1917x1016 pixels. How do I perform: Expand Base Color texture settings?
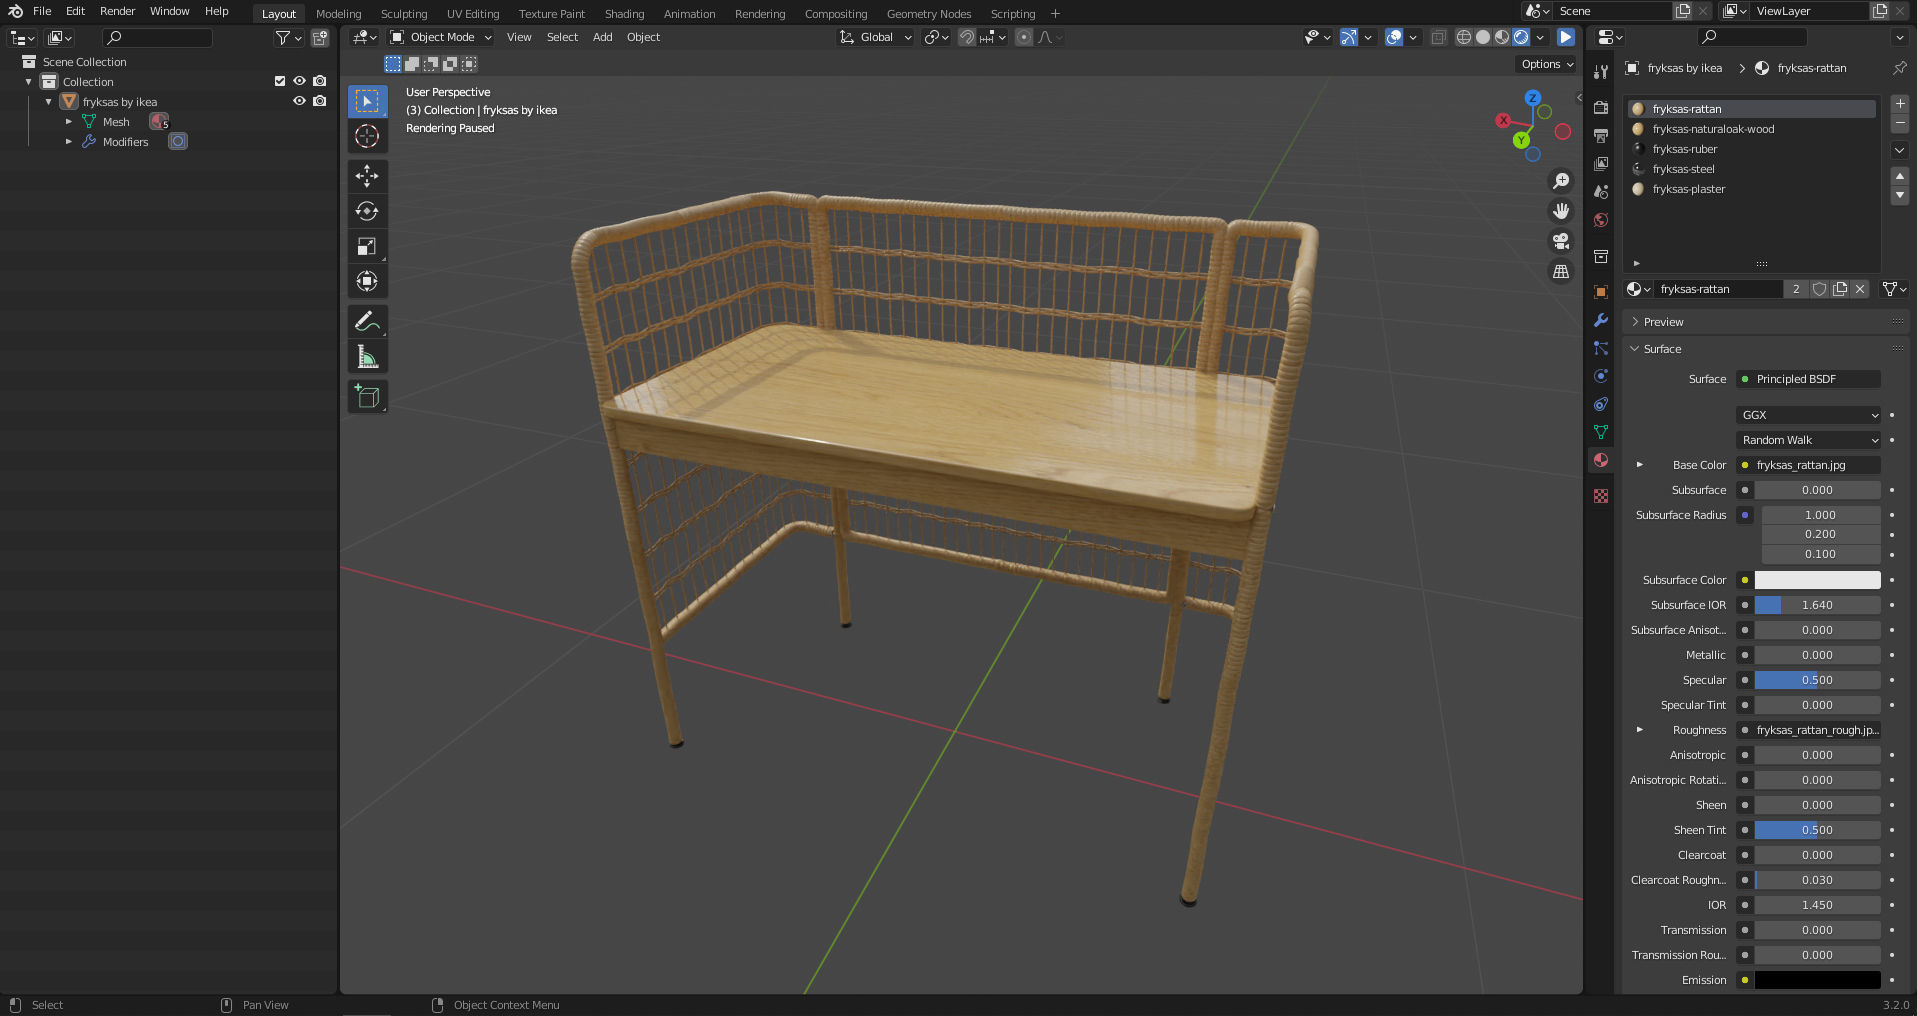[x=1639, y=465]
